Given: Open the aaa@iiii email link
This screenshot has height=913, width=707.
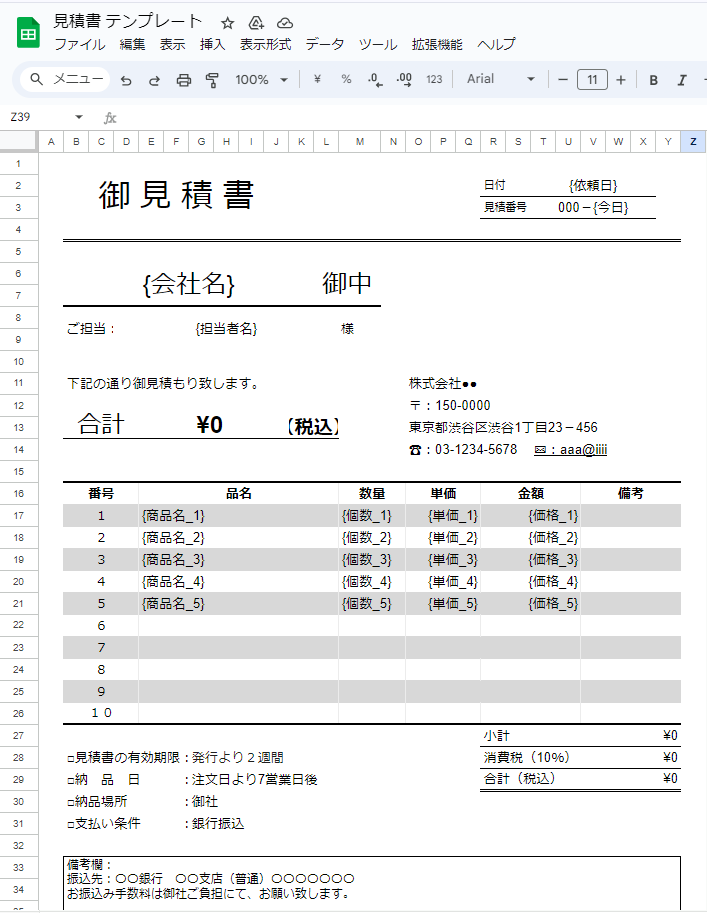Looking at the screenshot, I should [x=571, y=450].
